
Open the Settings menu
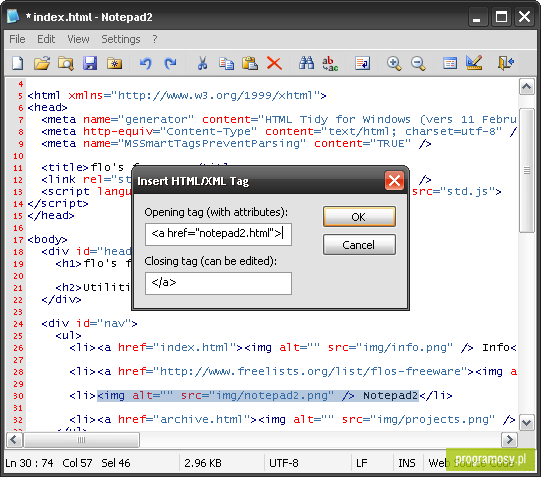coord(121,39)
